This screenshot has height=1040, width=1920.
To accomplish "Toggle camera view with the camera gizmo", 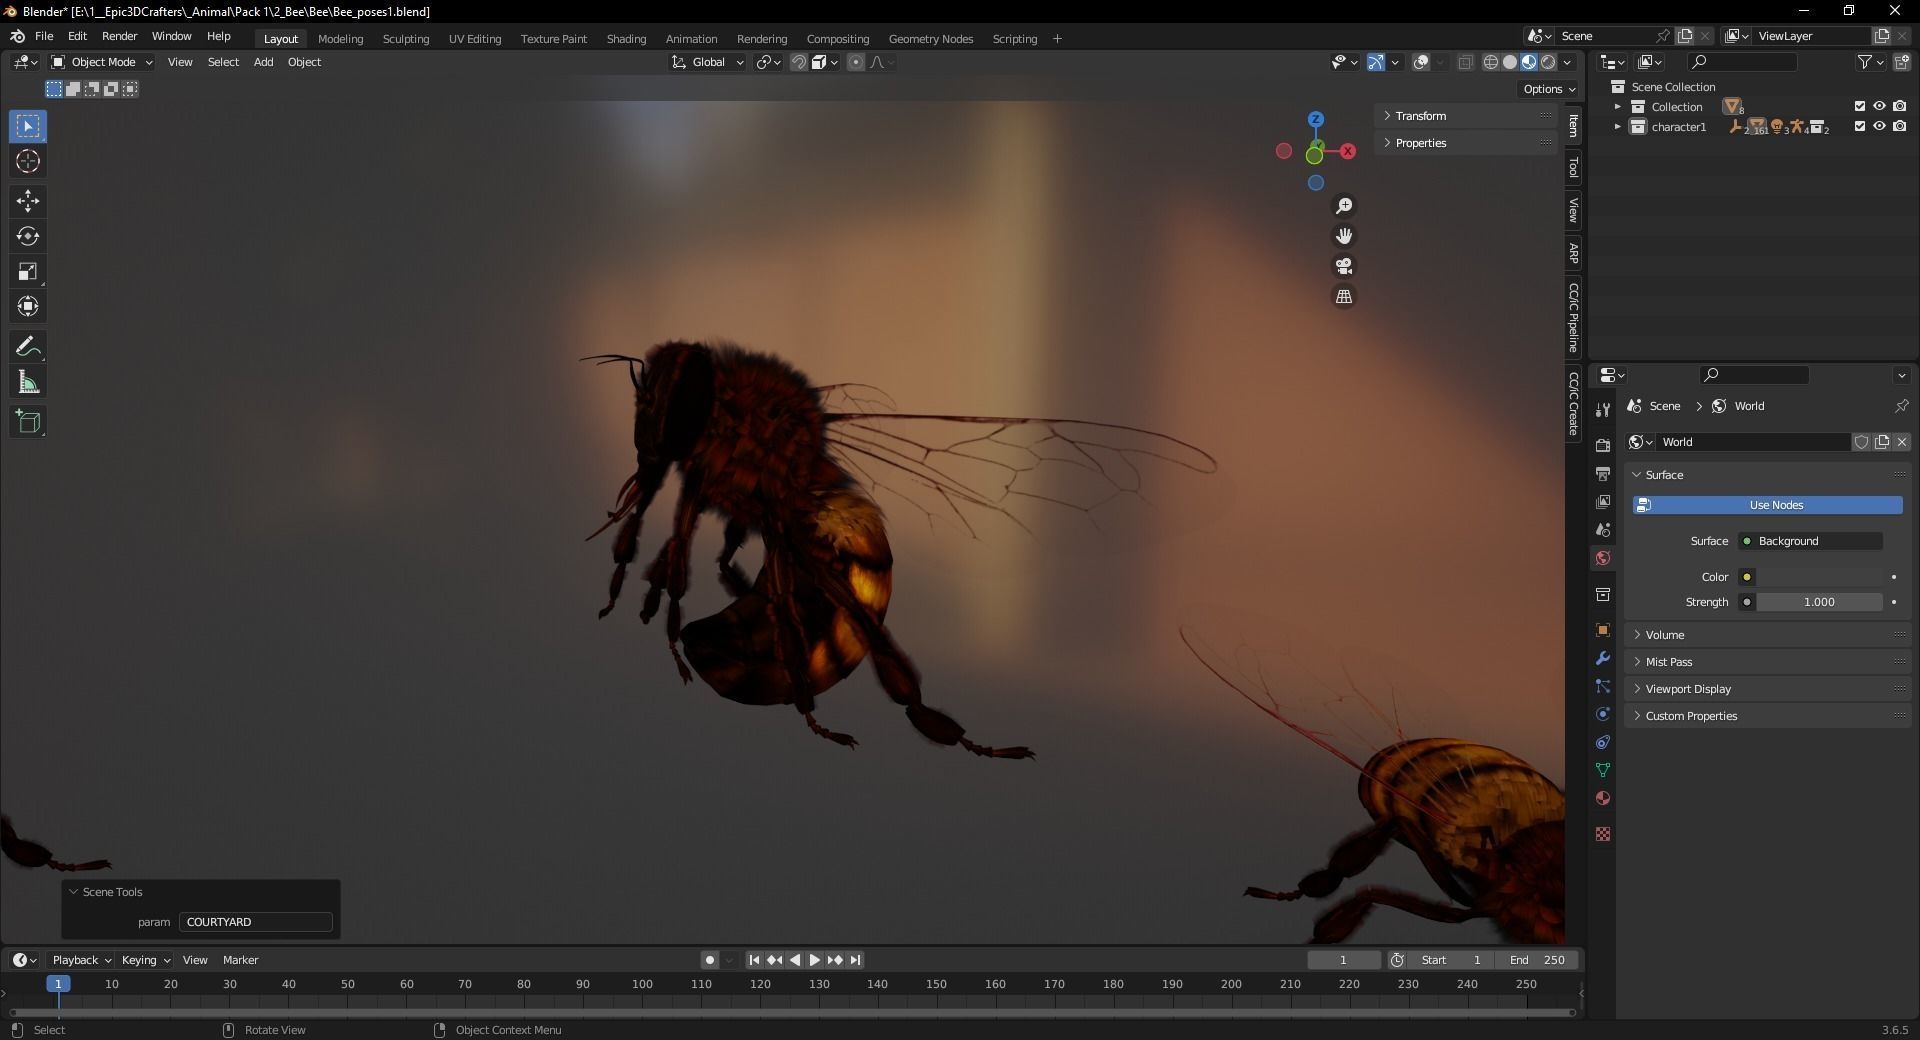I will pos(1344,266).
